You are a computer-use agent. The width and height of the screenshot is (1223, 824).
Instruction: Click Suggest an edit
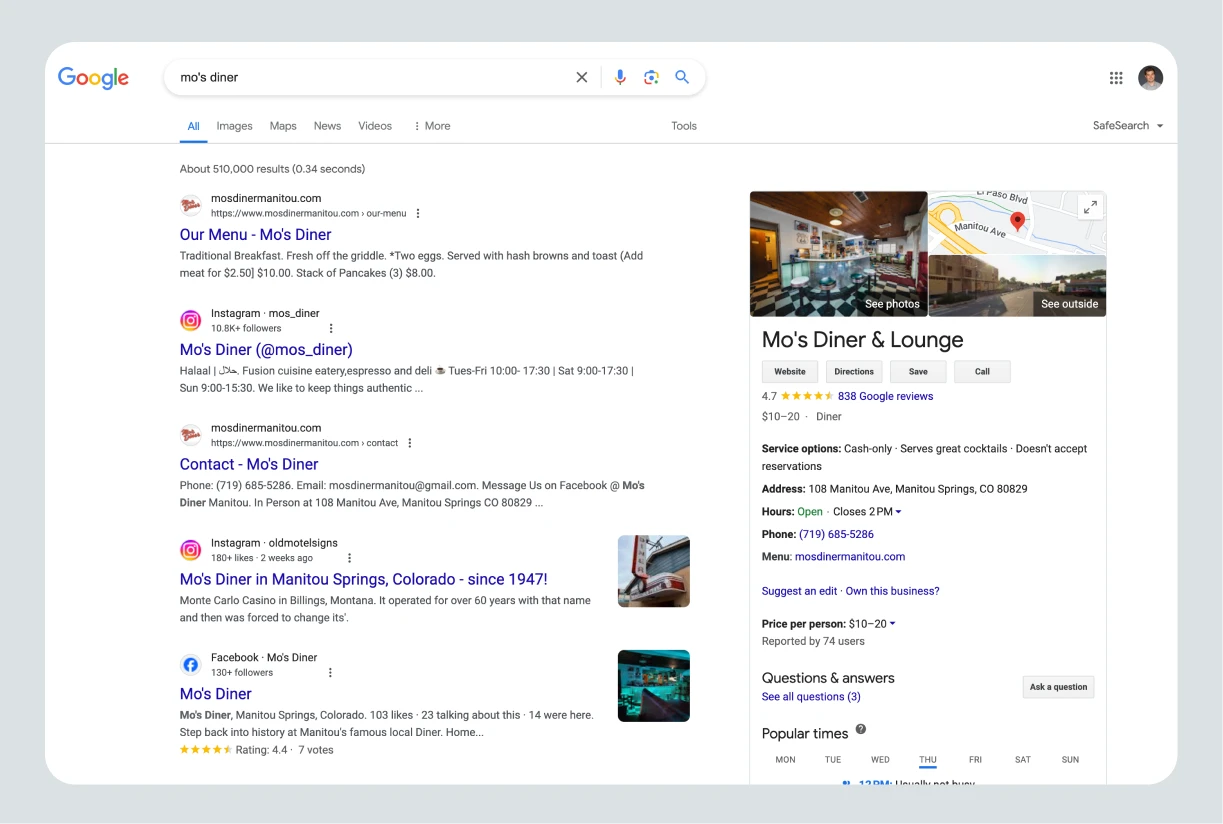click(800, 591)
